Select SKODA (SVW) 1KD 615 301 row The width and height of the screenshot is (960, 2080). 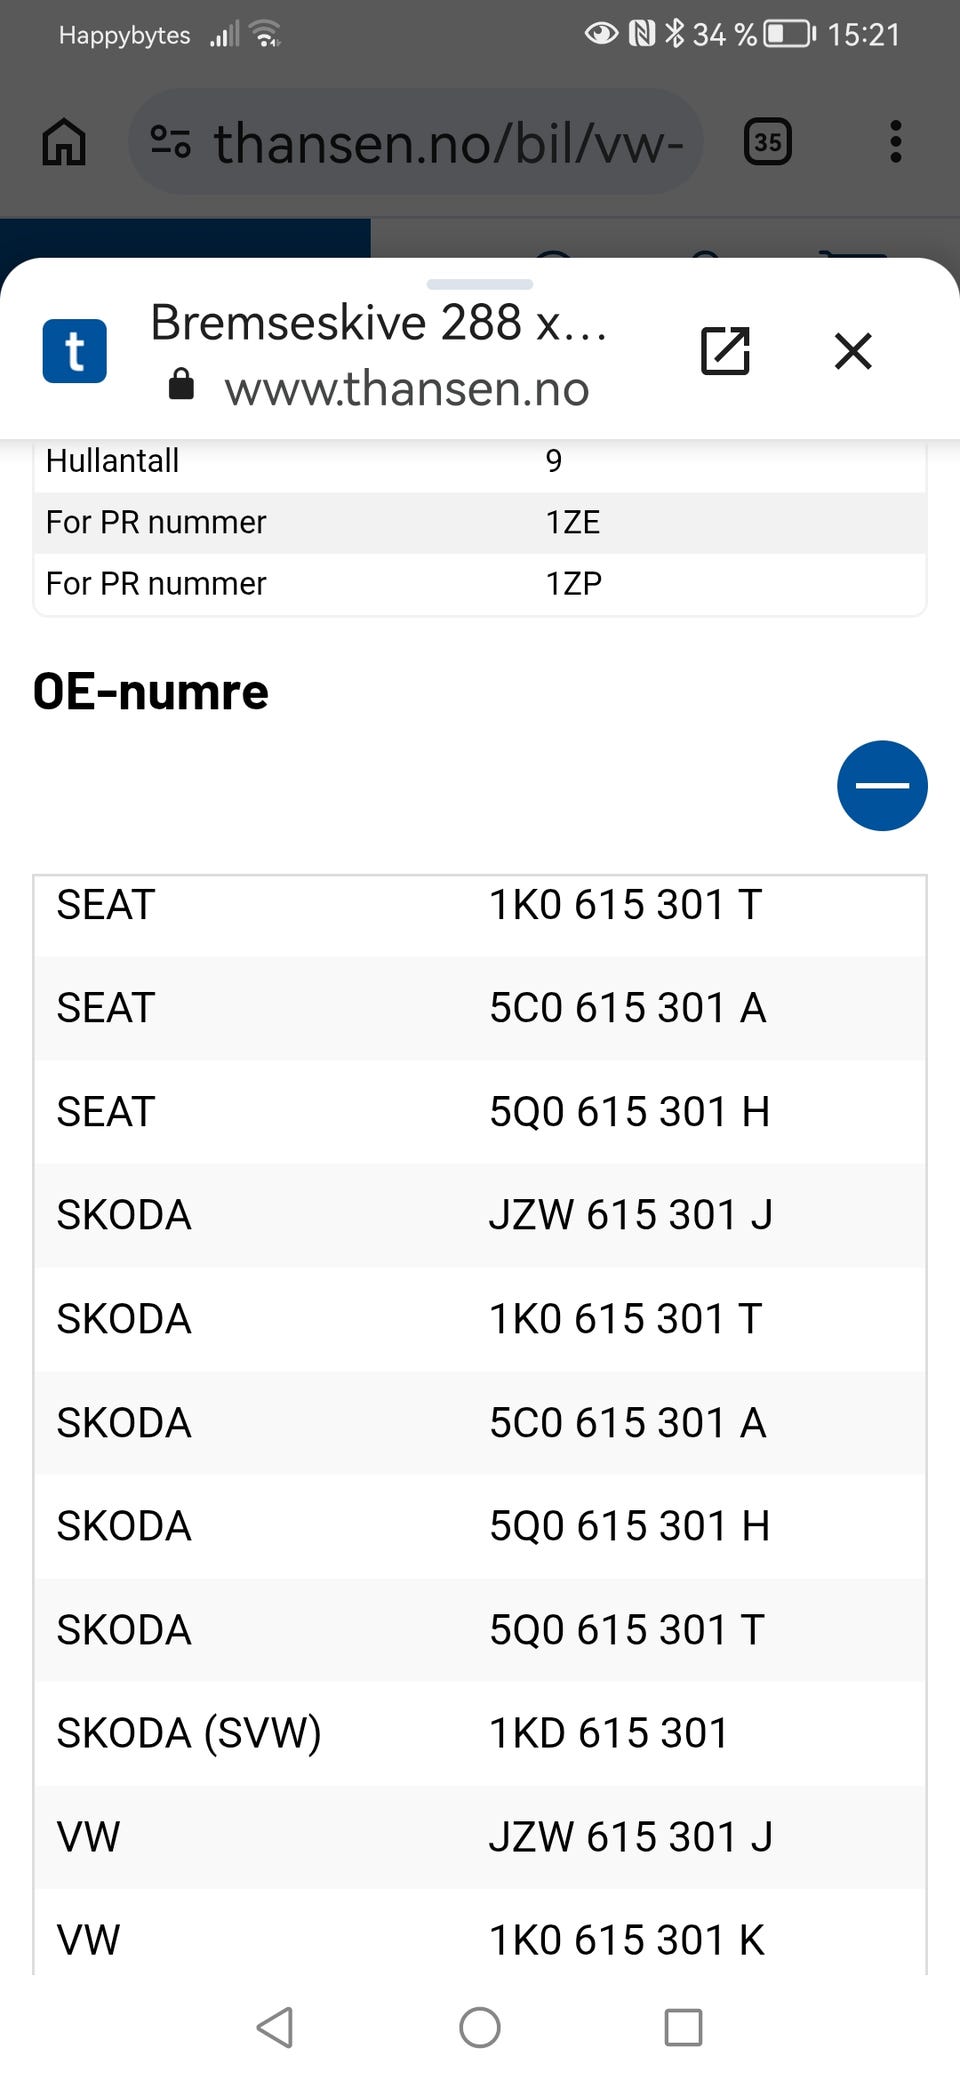[480, 1733]
